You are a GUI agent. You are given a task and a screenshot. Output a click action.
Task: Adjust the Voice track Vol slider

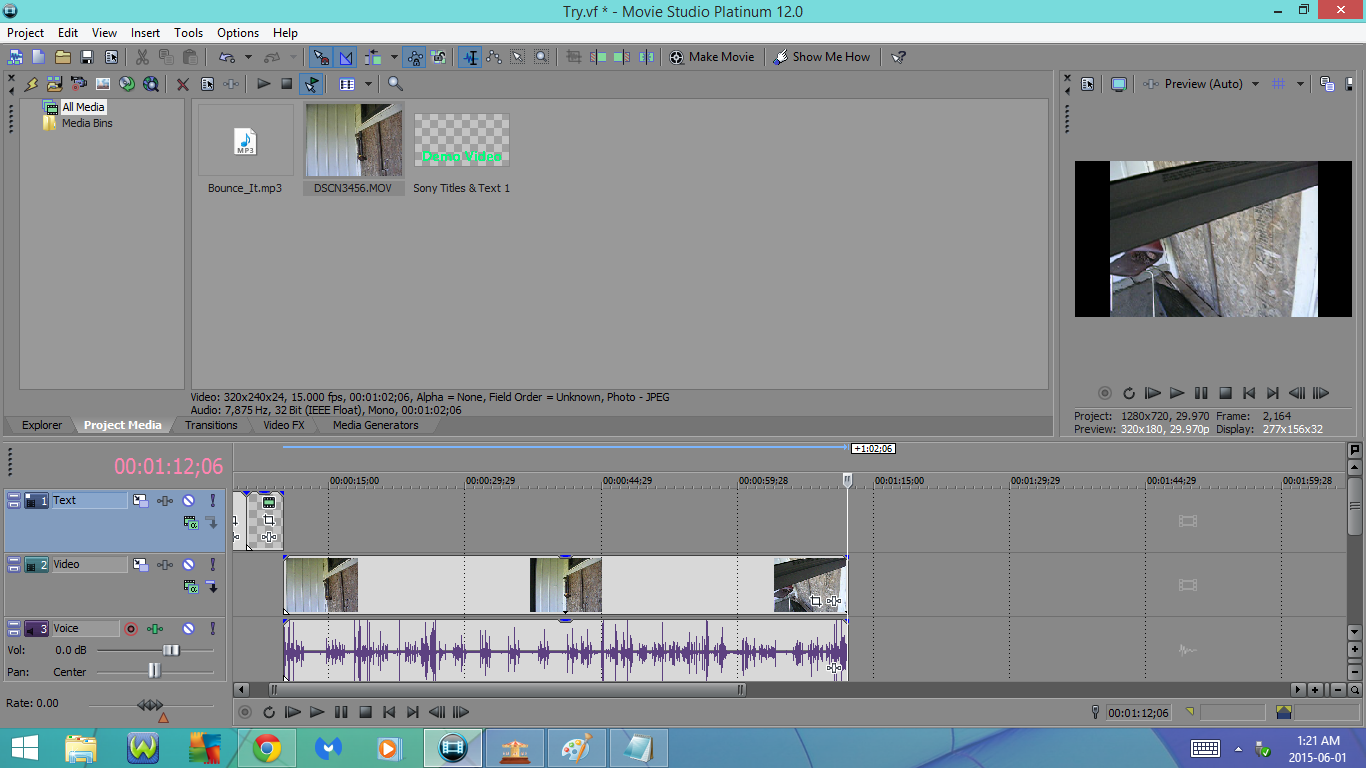pyautogui.click(x=171, y=650)
